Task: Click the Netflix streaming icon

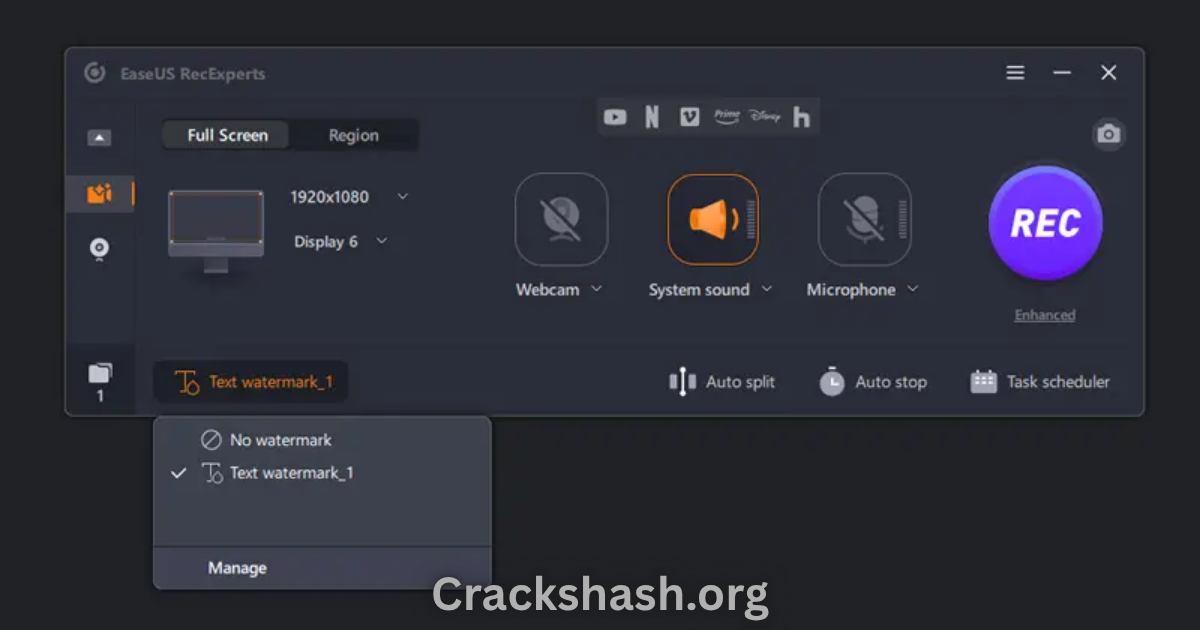Action: [652, 117]
